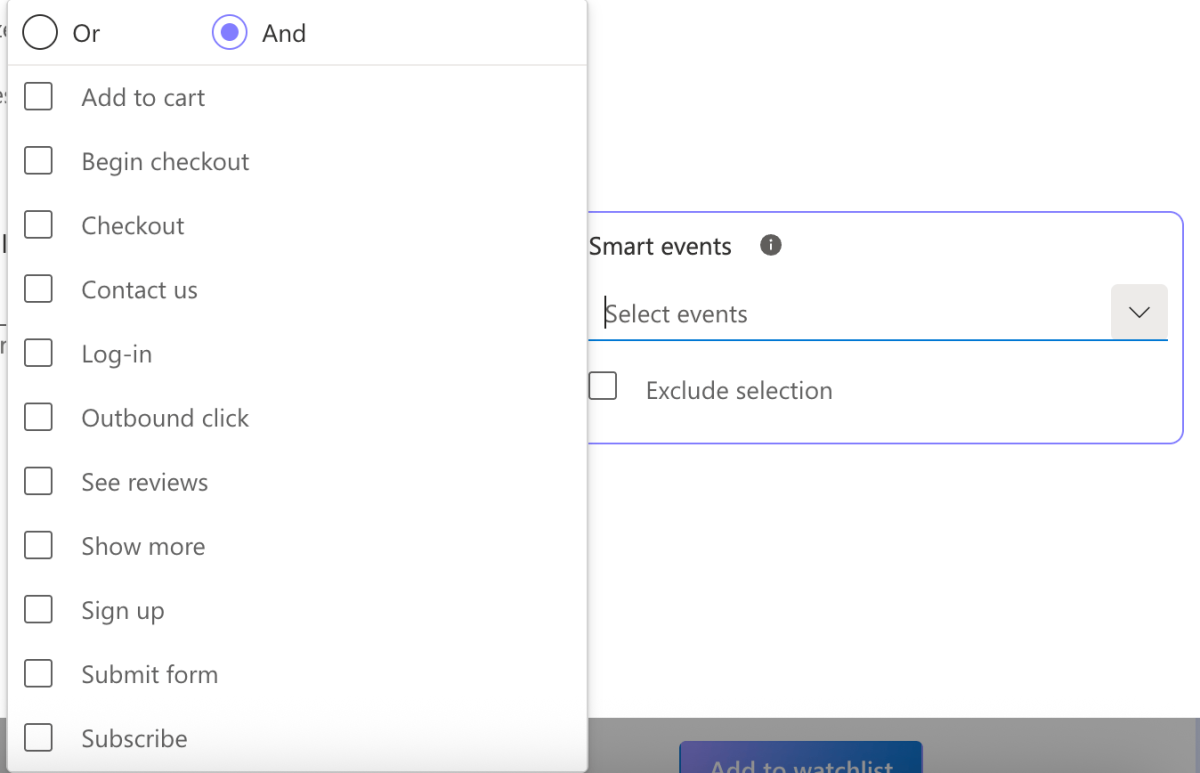Check the Submit form checkbox
1200x773 pixels.
coord(38,673)
